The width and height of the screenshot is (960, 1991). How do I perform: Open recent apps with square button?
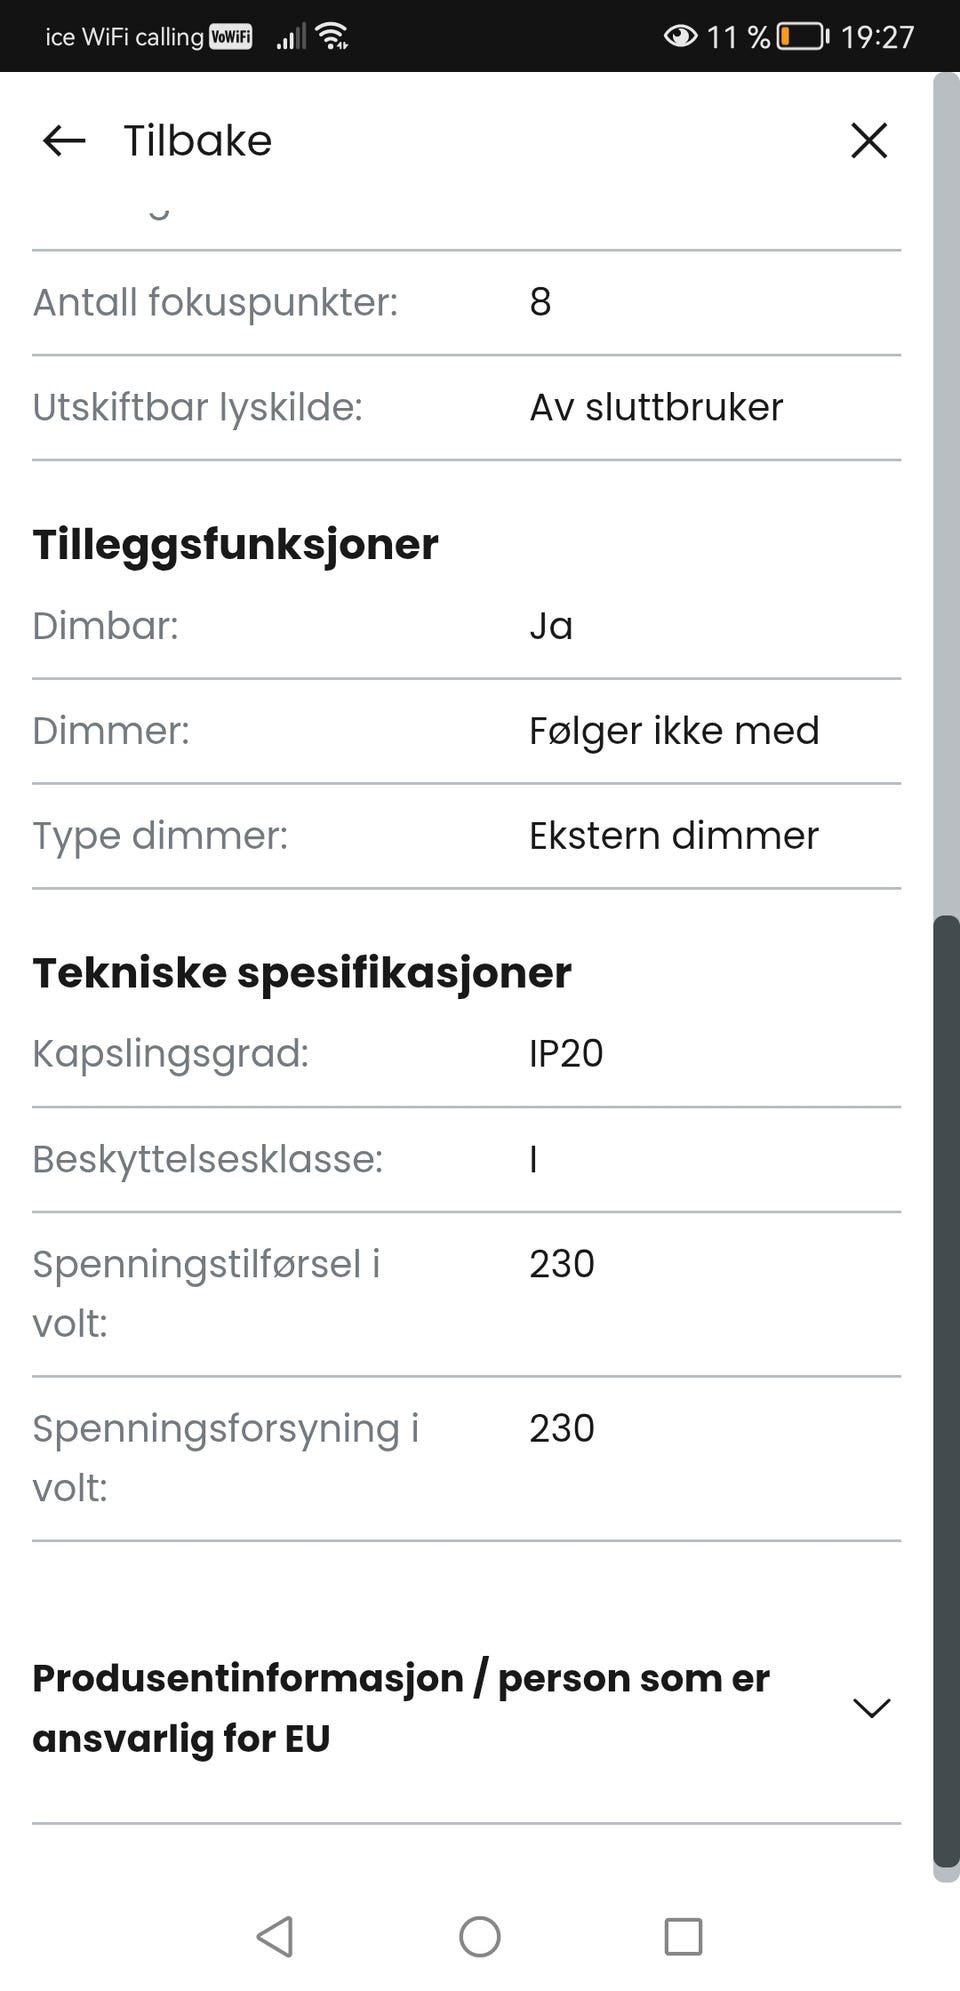pos(683,1936)
